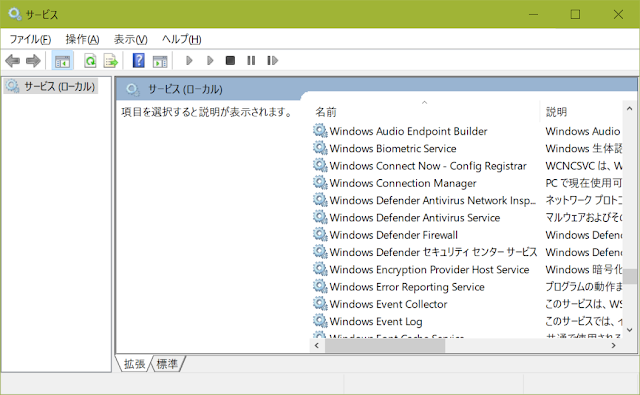This screenshot has width=640, height=395.
Task: Click the magnifier-gear icon in the サービス (ローカル) panel header
Action: pyautogui.click(x=133, y=89)
